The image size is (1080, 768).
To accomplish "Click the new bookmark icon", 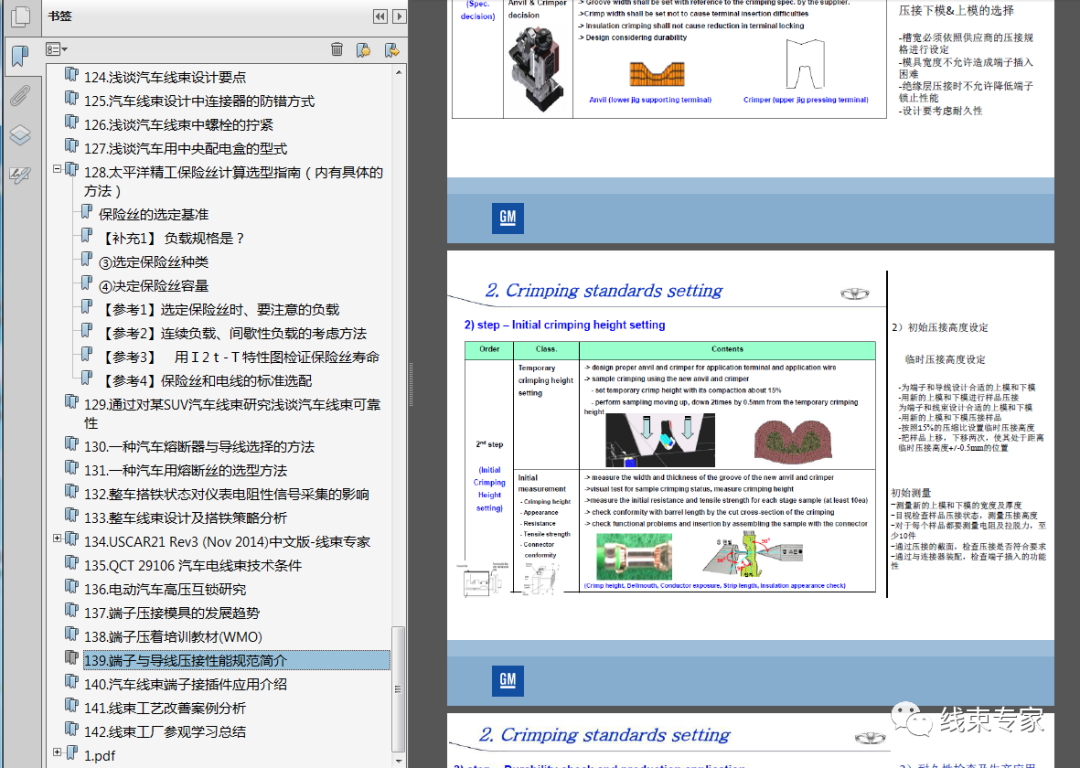I will [364, 50].
